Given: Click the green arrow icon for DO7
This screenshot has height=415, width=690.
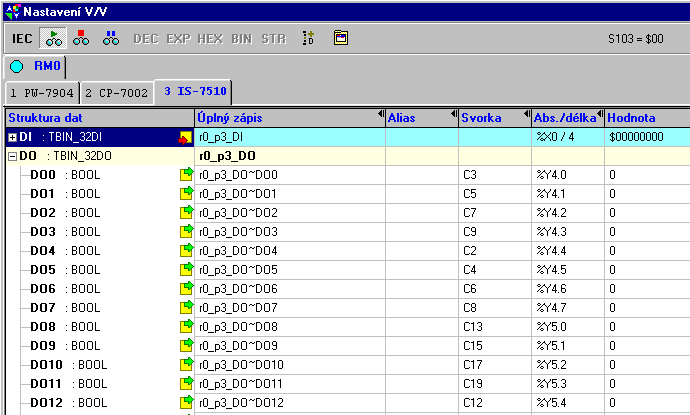Looking at the screenshot, I should coord(187,308).
